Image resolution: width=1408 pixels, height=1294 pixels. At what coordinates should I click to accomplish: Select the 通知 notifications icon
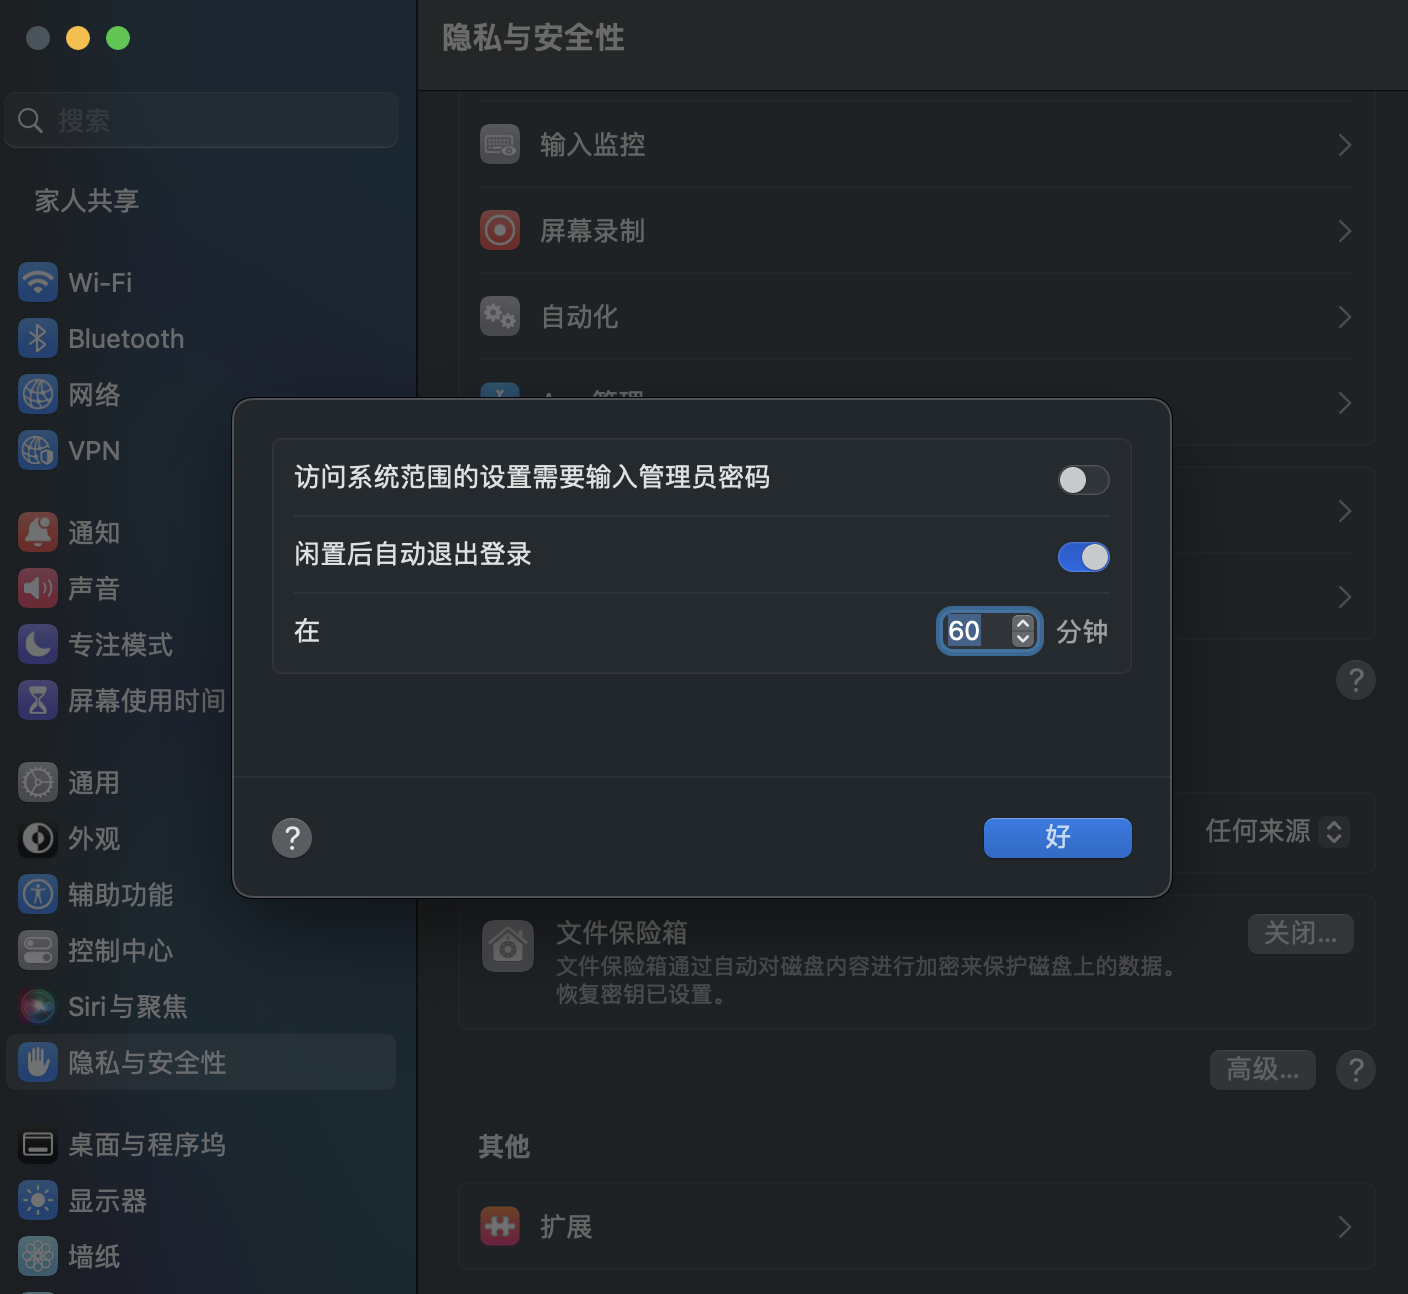[x=38, y=532]
